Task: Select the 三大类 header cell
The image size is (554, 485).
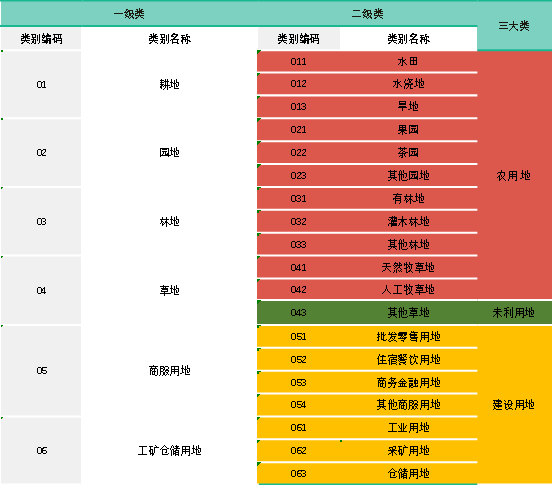Action: tap(514, 26)
